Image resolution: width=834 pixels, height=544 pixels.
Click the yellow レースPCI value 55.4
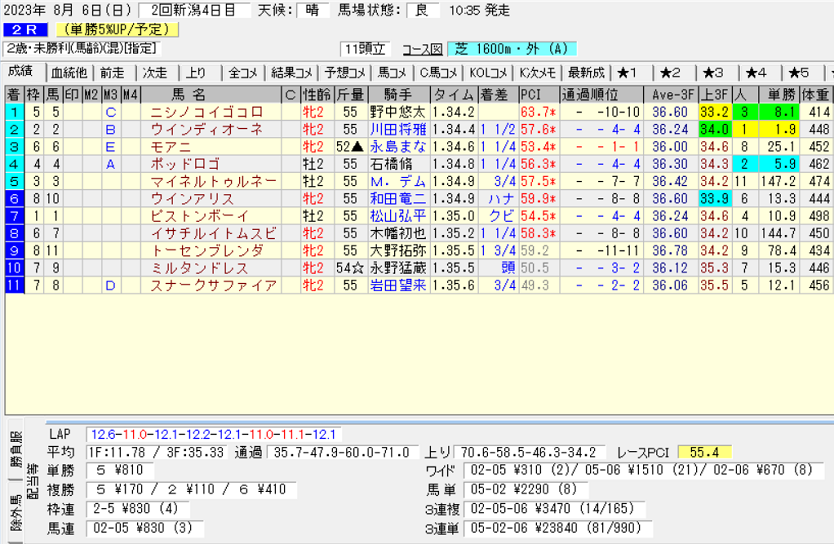coord(704,452)
